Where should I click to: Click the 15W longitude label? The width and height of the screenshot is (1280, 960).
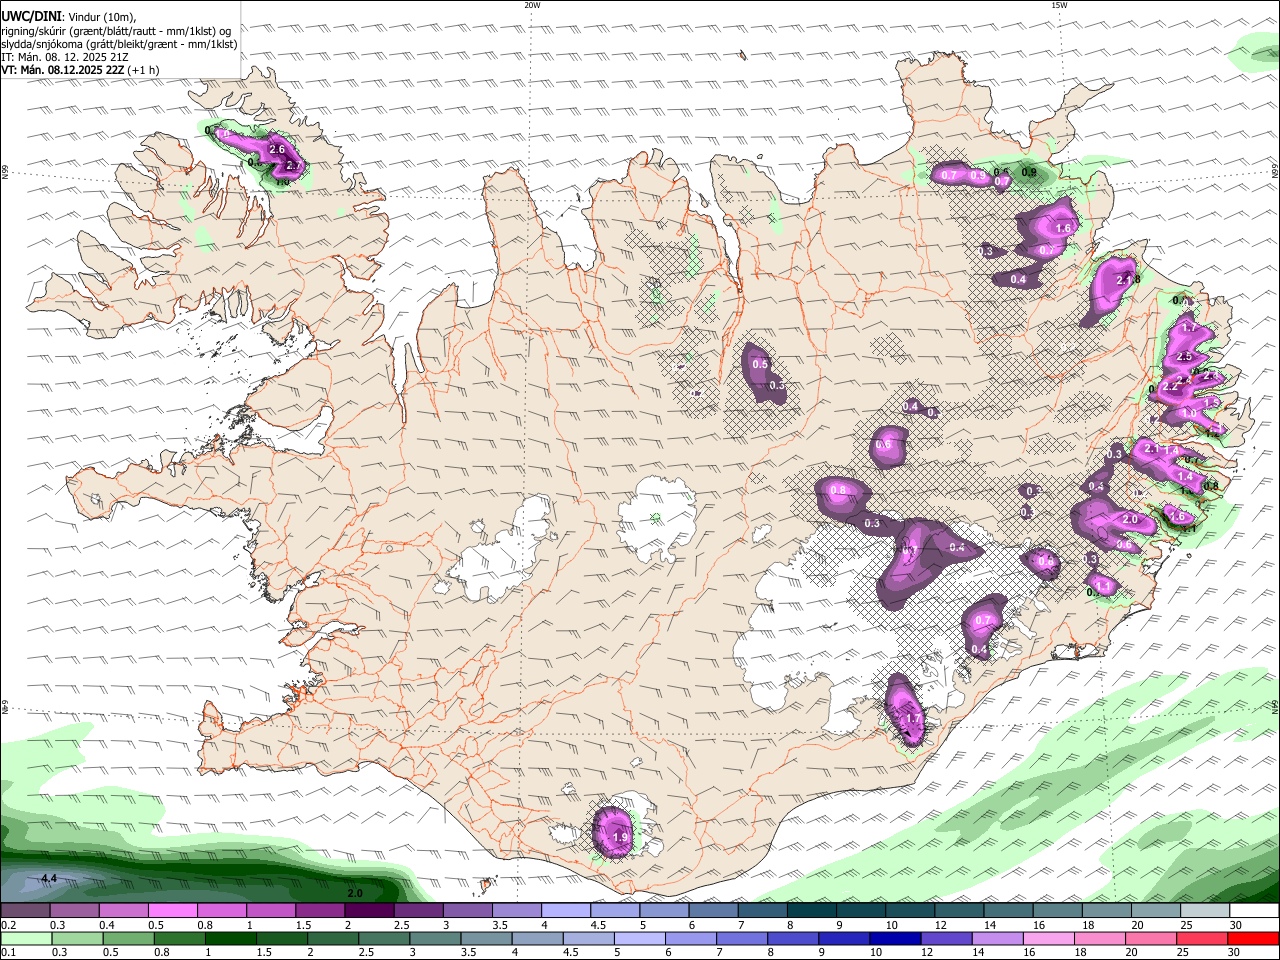click(1059, 5)
